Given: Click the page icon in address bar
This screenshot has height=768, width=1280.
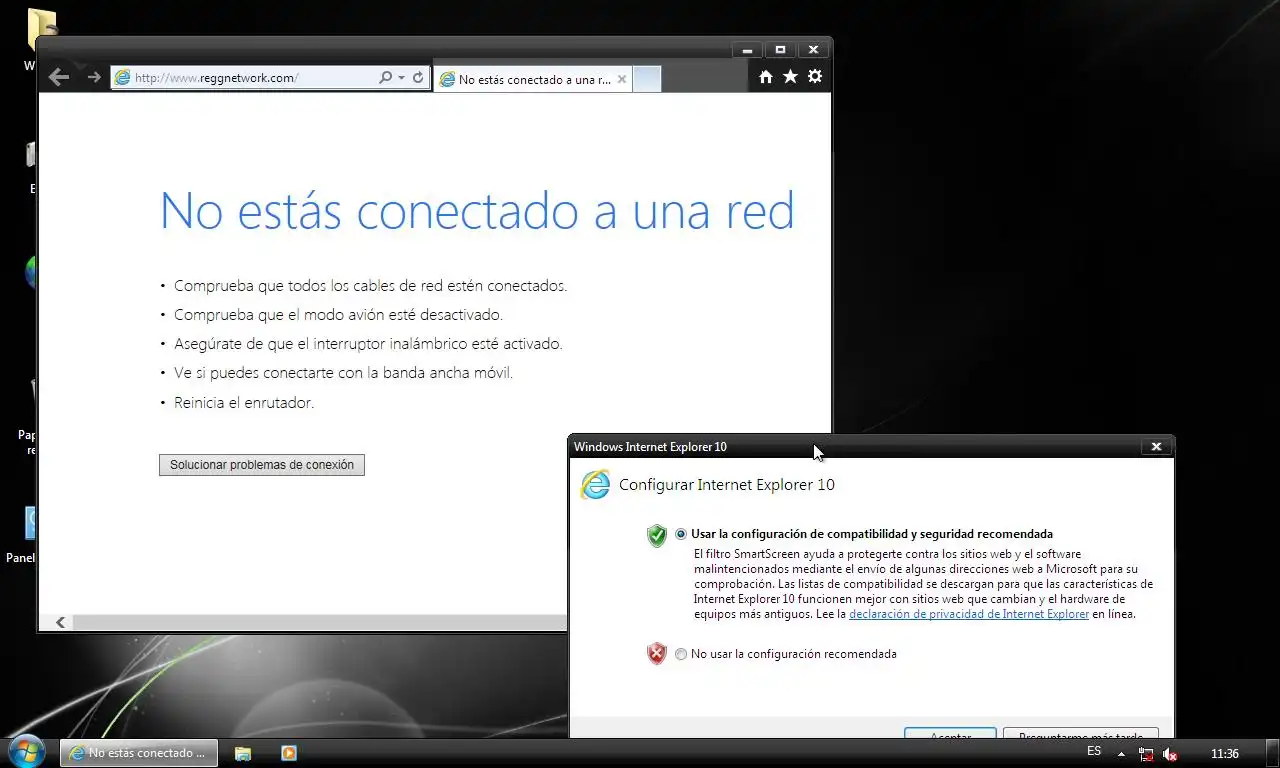Looking at the screenshot, I should point(123,77).
